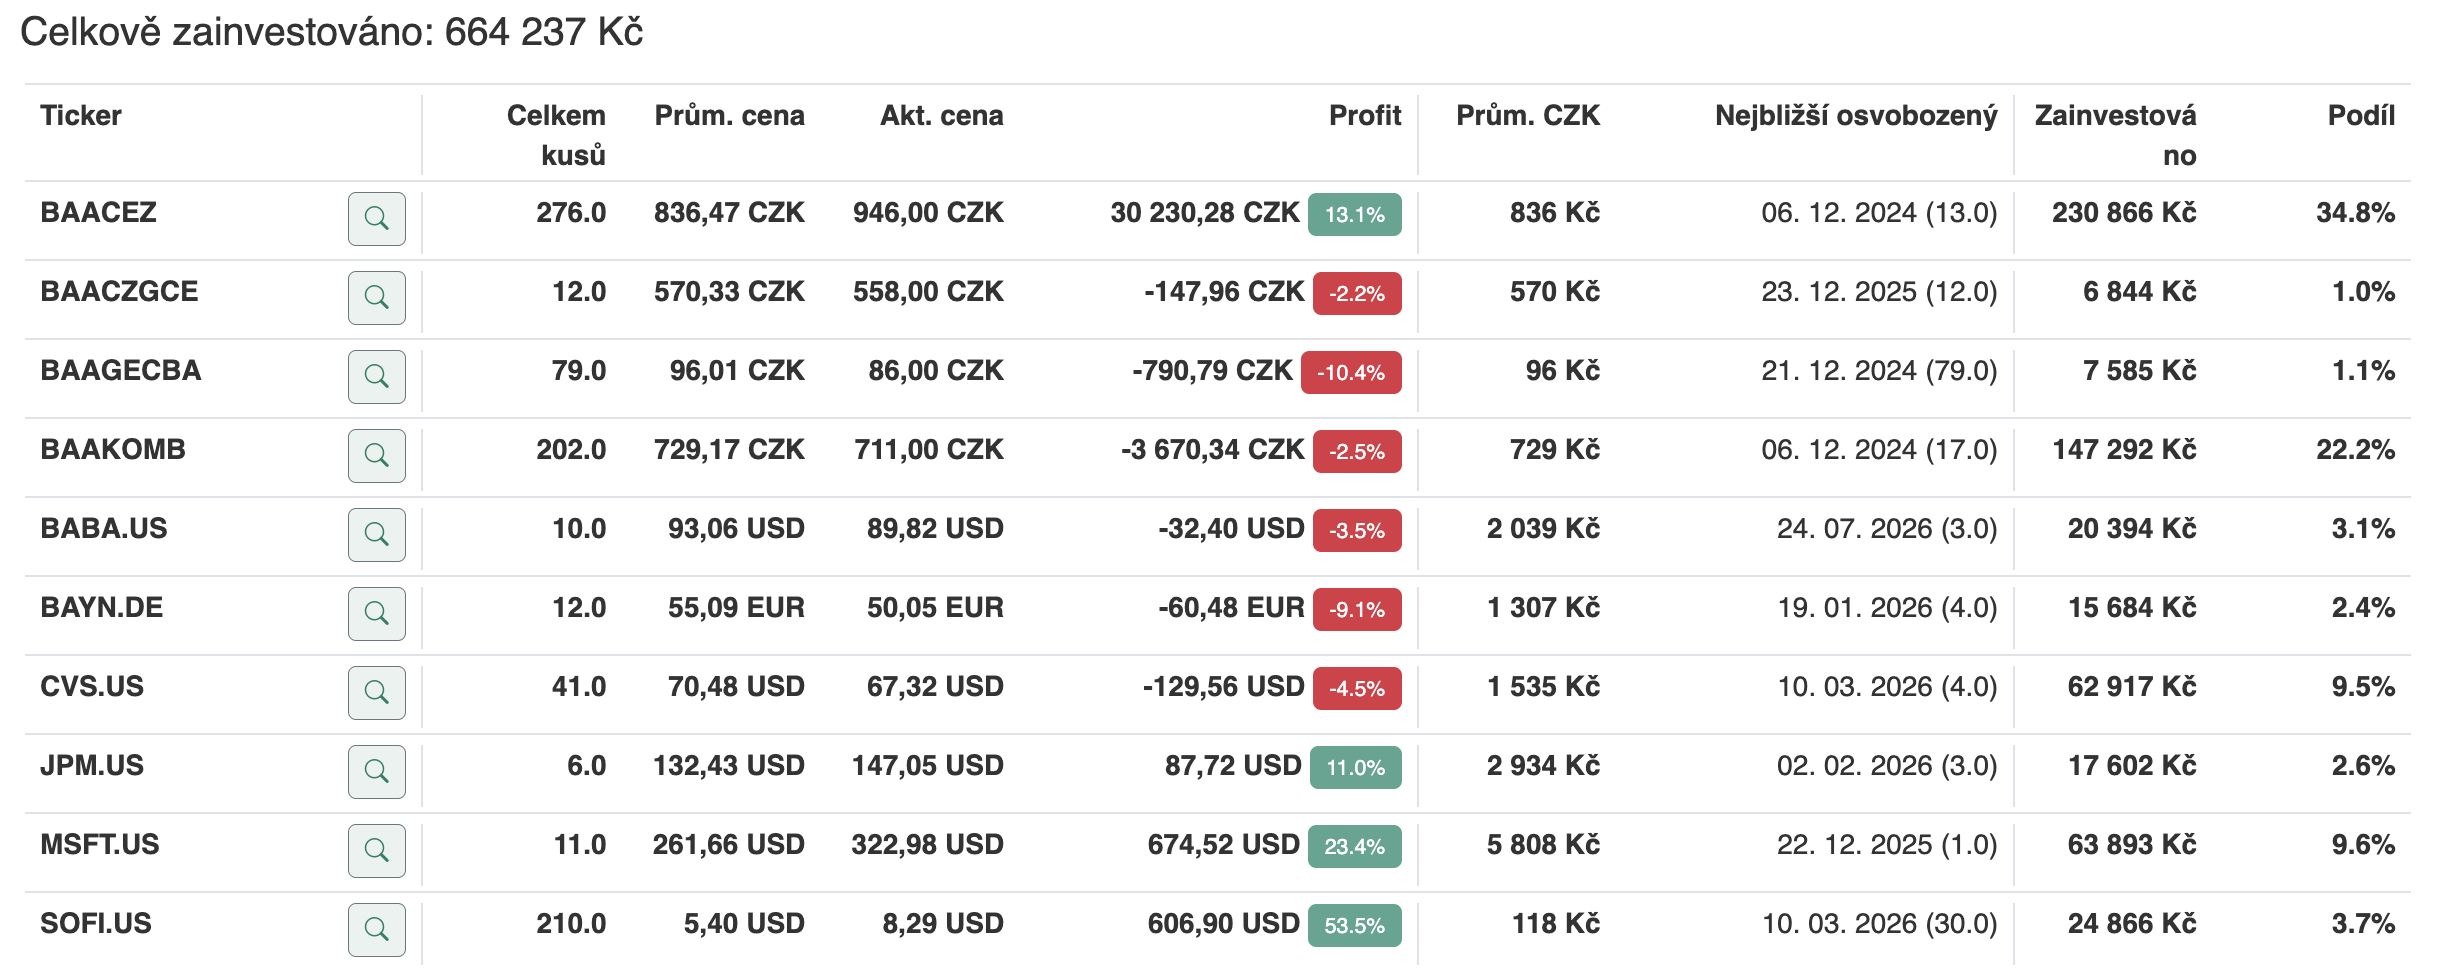This screenshot has width=2438, height=970.
Task: Select the Podíl column header
Action: (2361, 116)
